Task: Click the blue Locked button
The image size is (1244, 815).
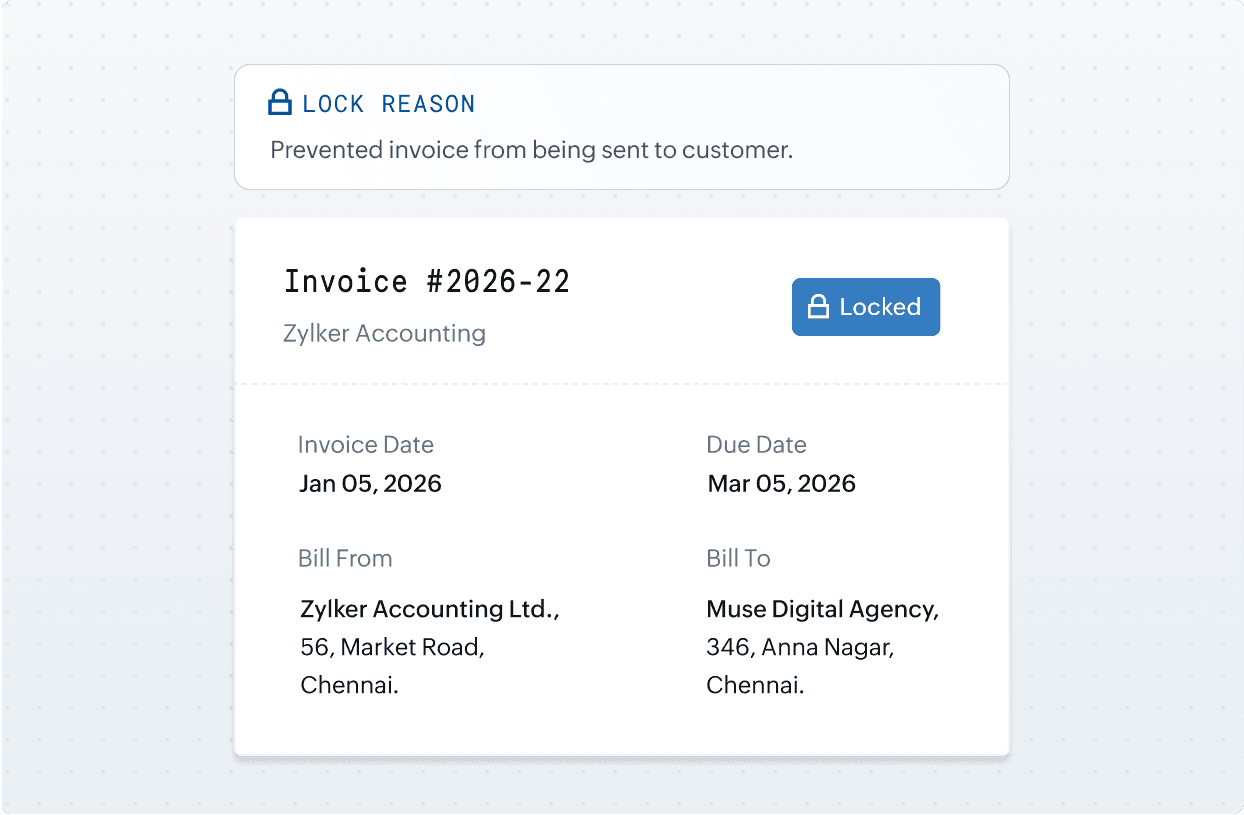Action: 866,307
